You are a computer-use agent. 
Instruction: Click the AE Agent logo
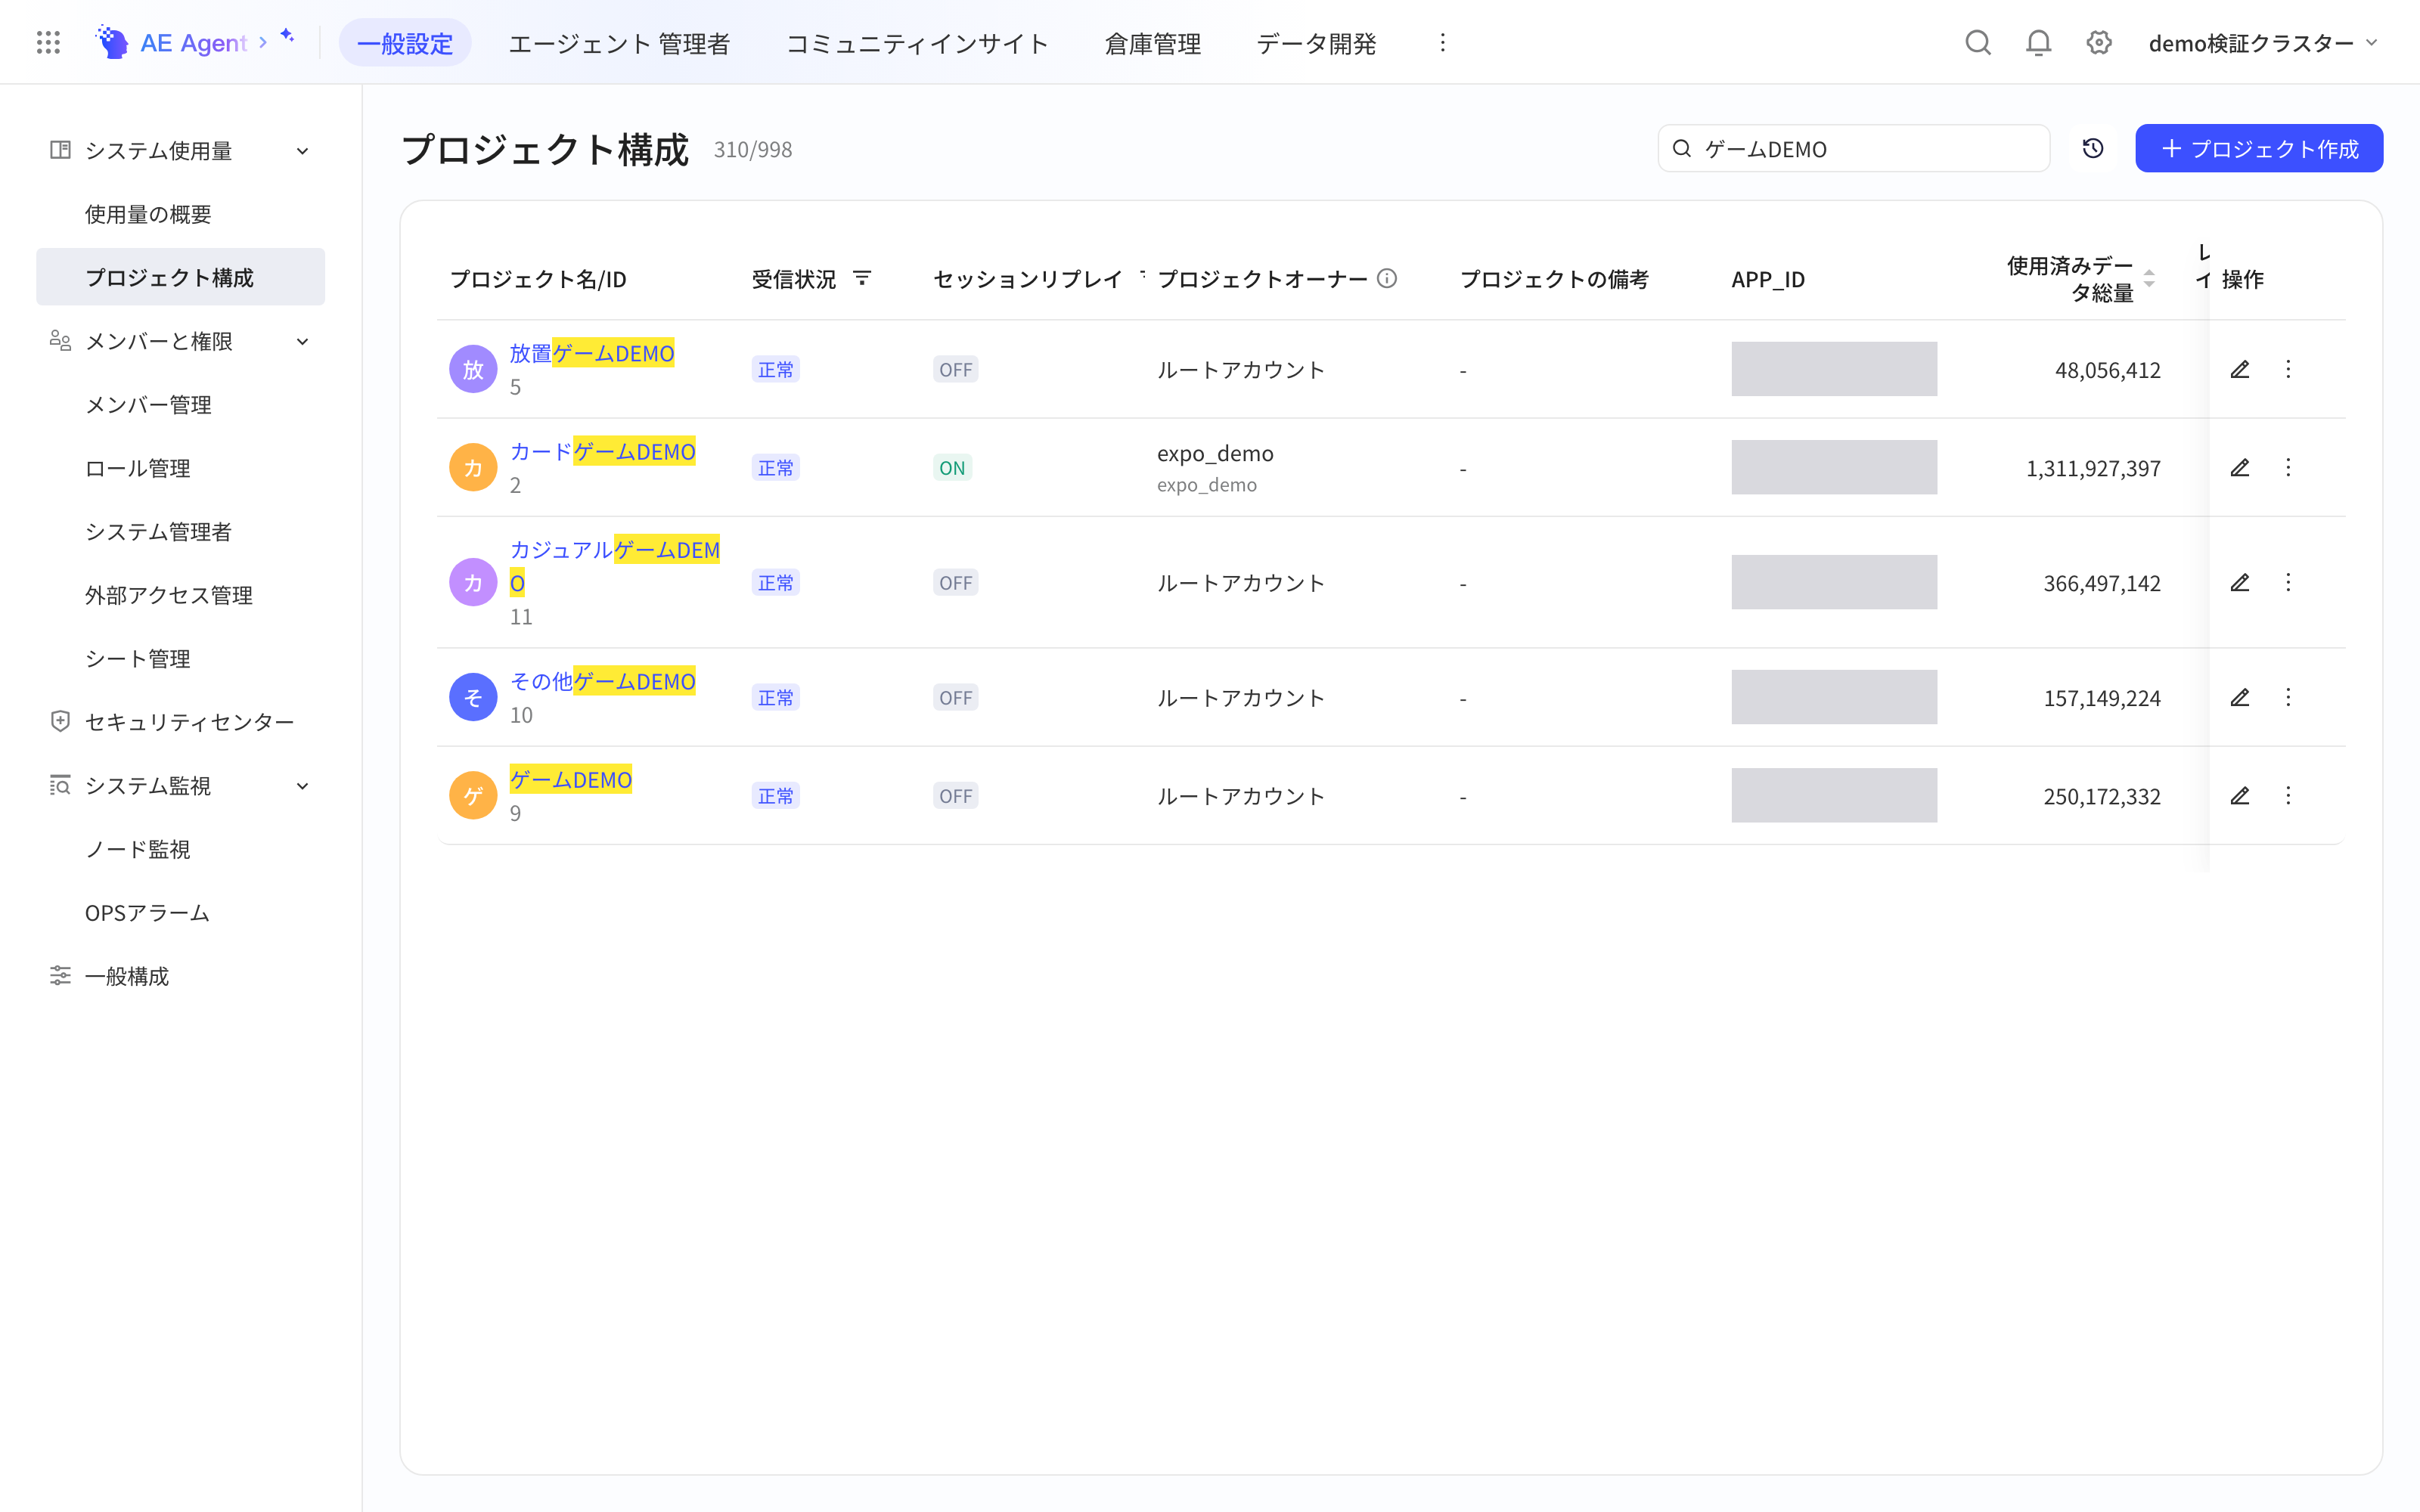pos(172,42)
